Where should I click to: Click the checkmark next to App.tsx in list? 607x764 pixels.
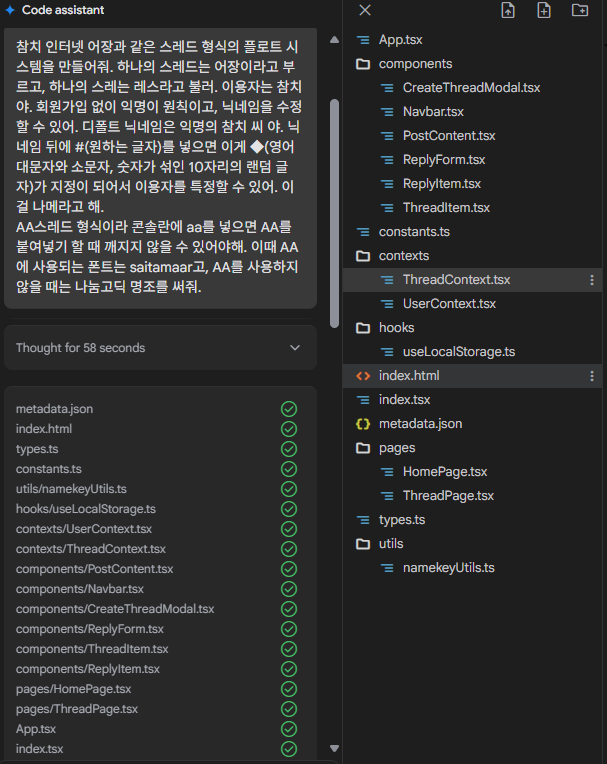pos(289,729)
